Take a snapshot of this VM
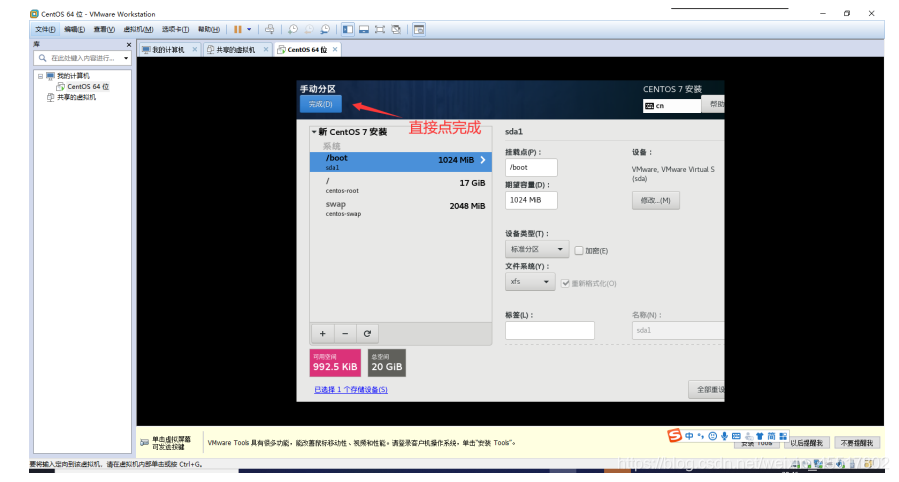Screen dimensions: 899x482 [x=292, y=29]
